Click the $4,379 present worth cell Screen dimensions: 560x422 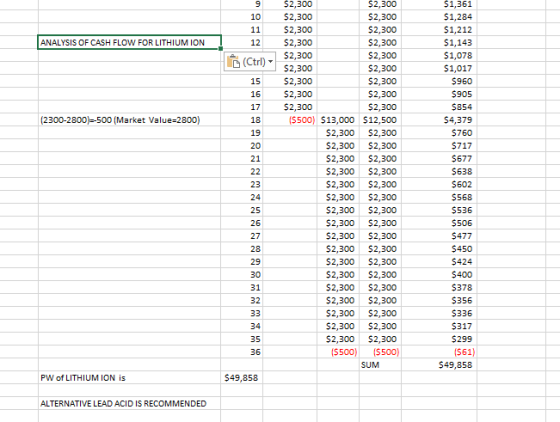click(439, 120)
